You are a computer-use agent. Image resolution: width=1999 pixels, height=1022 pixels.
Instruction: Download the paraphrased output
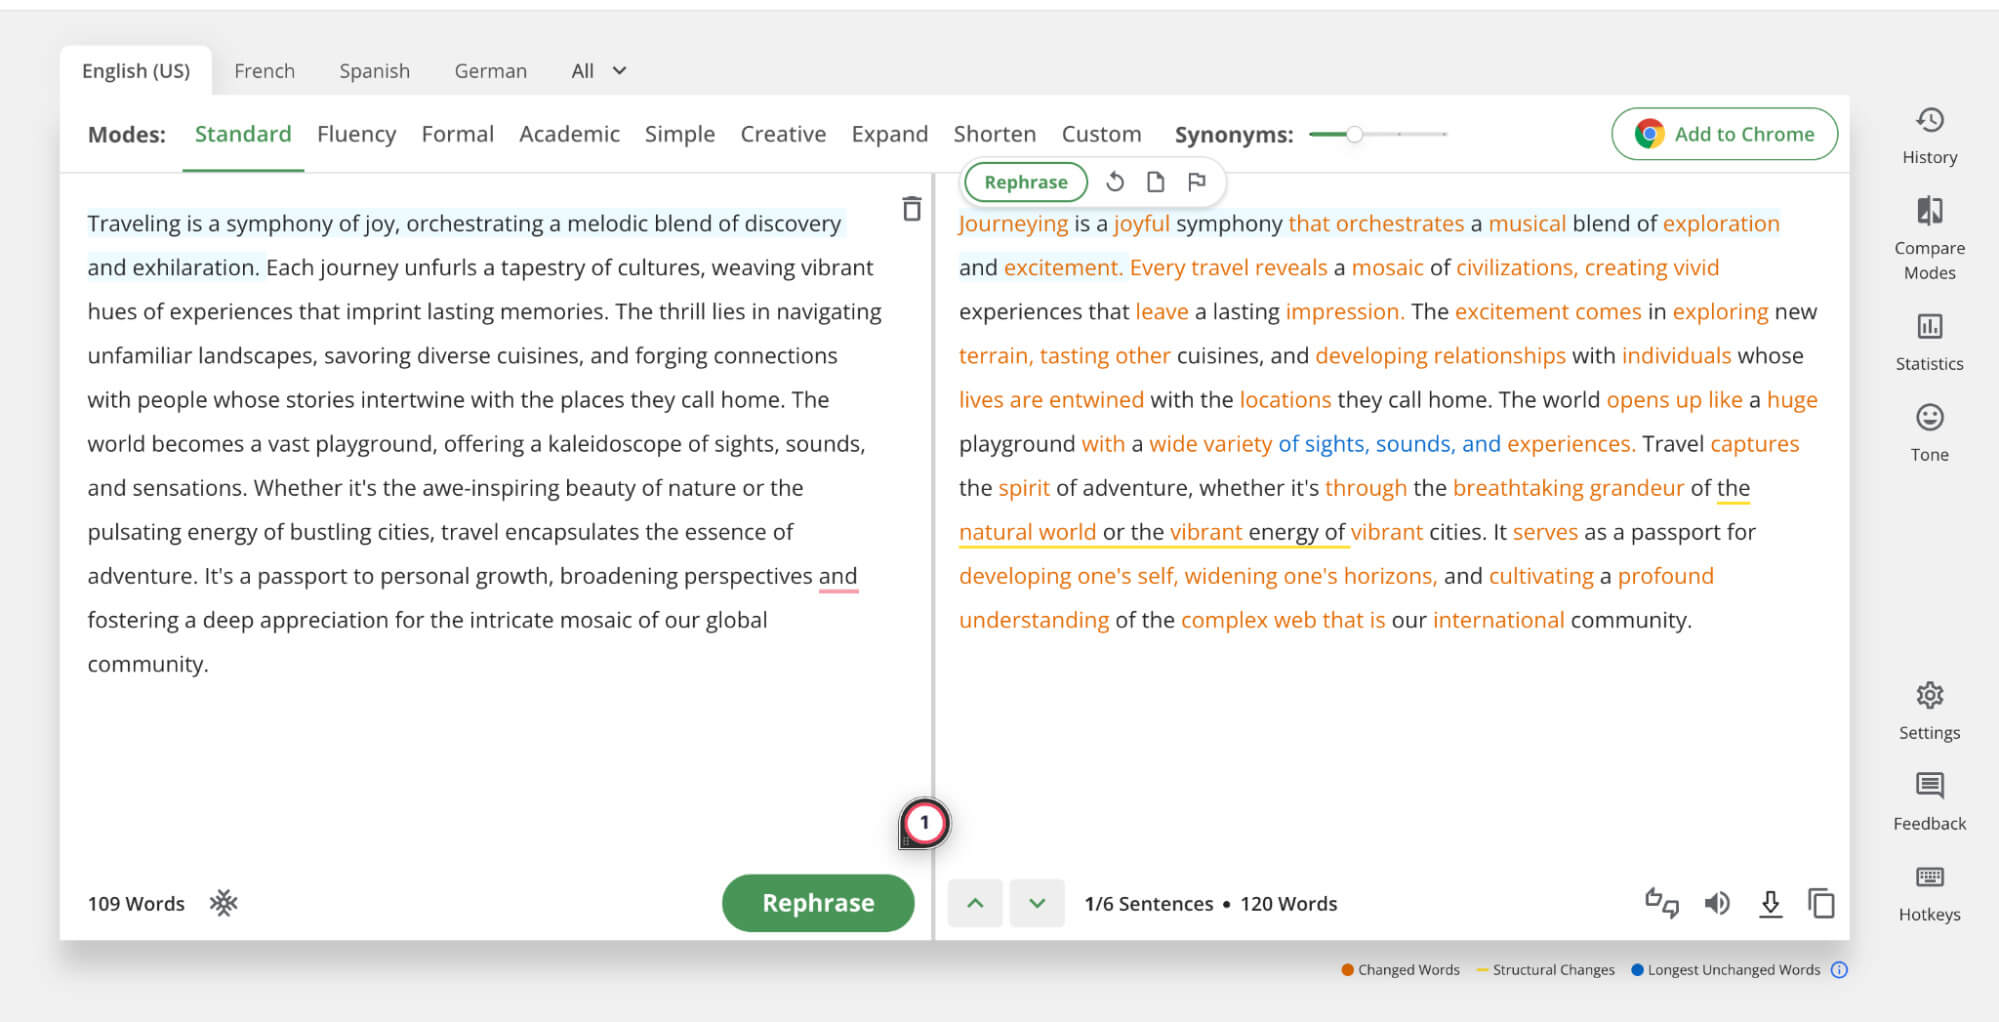click(x=1770, y=903)
